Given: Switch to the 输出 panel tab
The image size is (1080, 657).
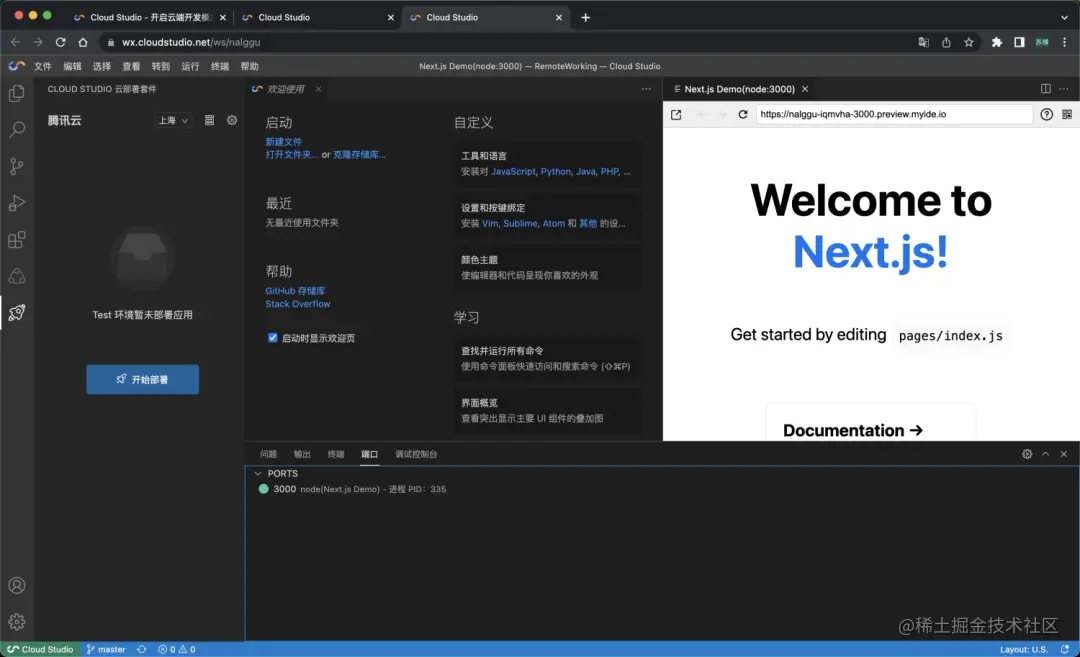Looking at the screenshot, I should 302,454.
